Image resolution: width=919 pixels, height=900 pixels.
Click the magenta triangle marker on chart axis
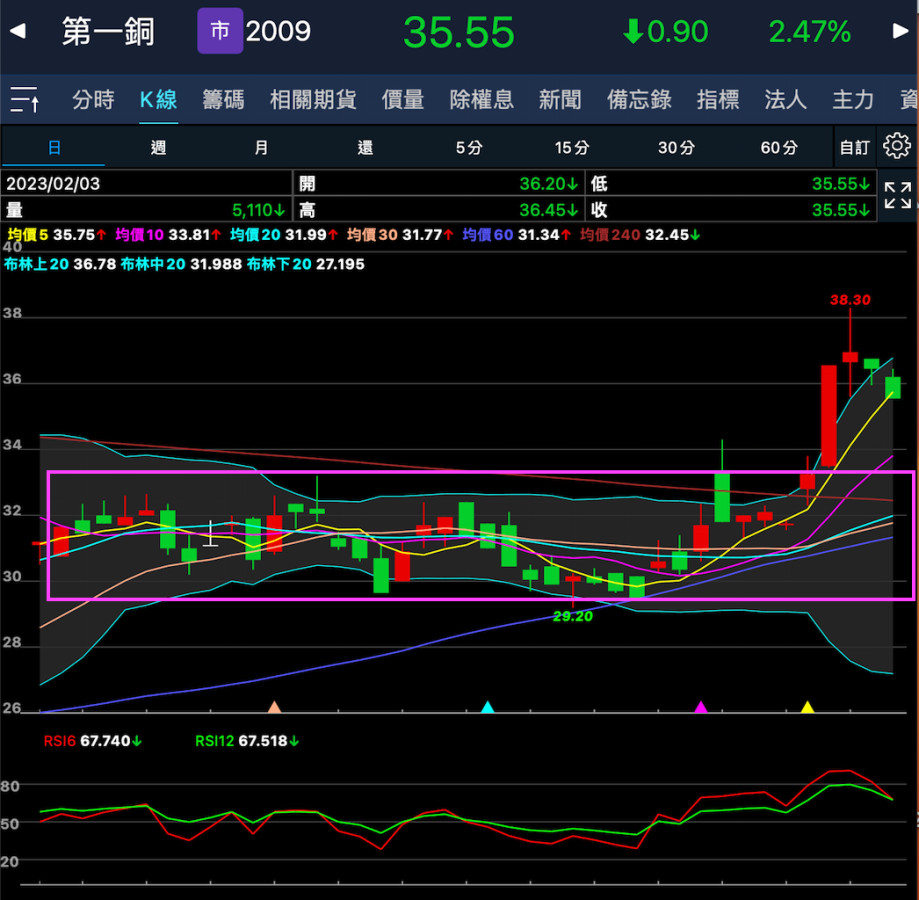coord(701,707)
